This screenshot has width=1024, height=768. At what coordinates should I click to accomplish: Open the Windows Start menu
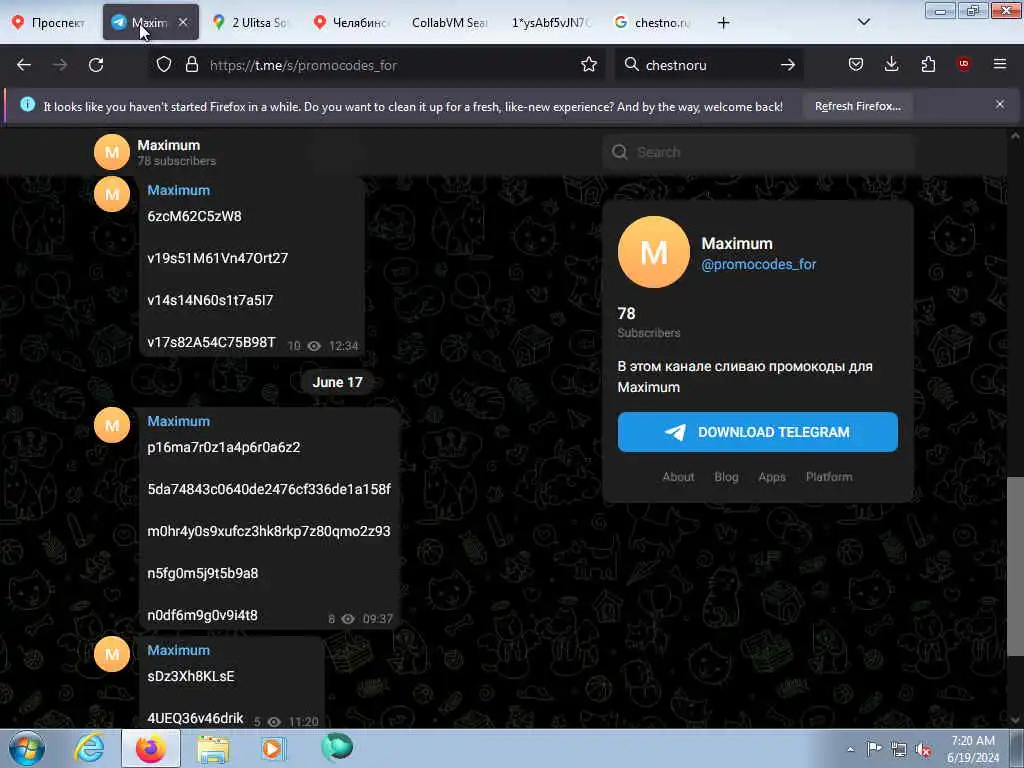coord(27,748)
